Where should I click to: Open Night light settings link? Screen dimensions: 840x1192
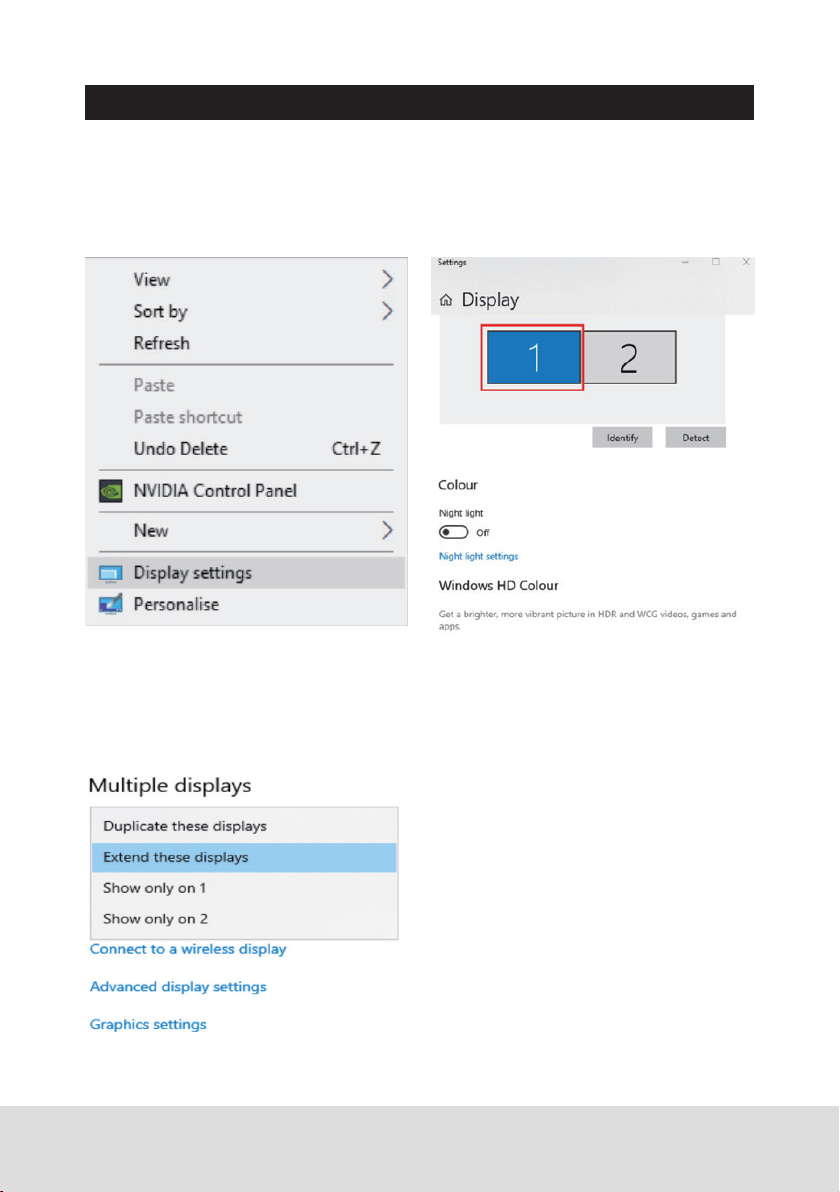[478, 556]
